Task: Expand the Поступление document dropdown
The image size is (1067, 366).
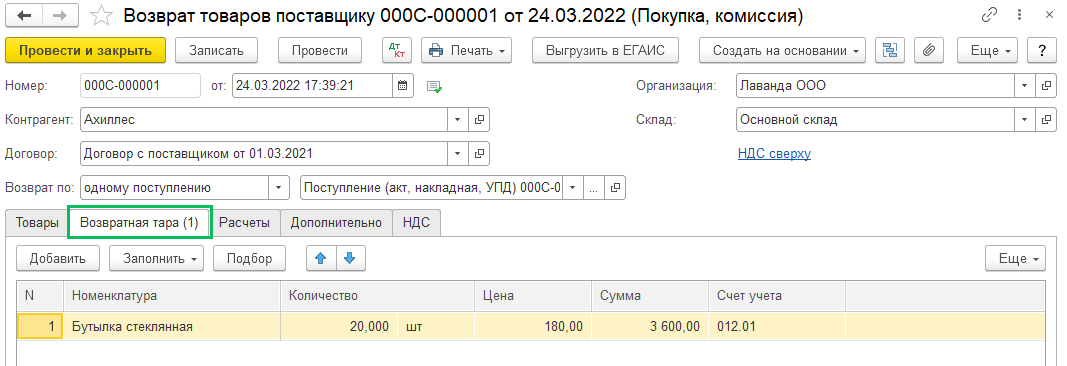Action: click(573, 187)
